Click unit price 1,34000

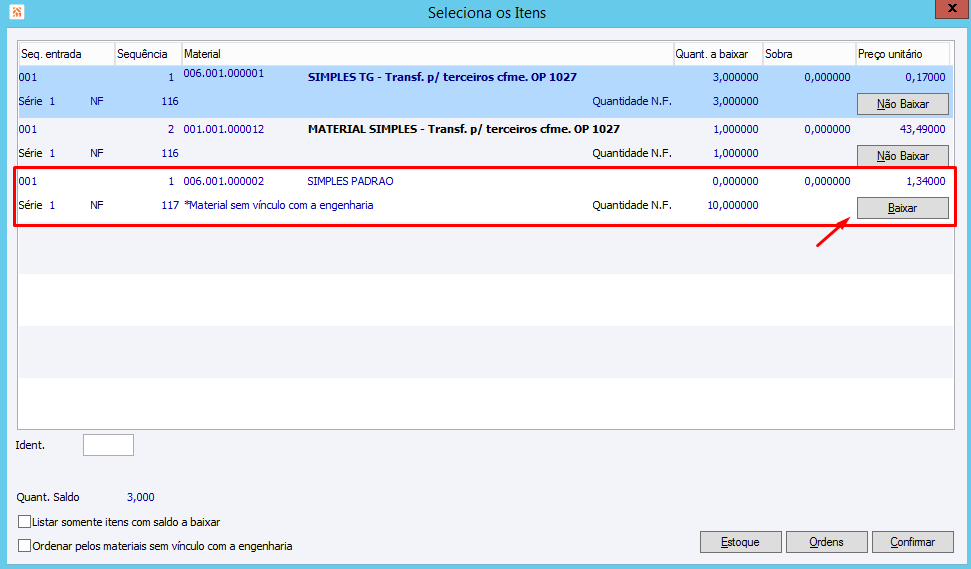[925, 181]
